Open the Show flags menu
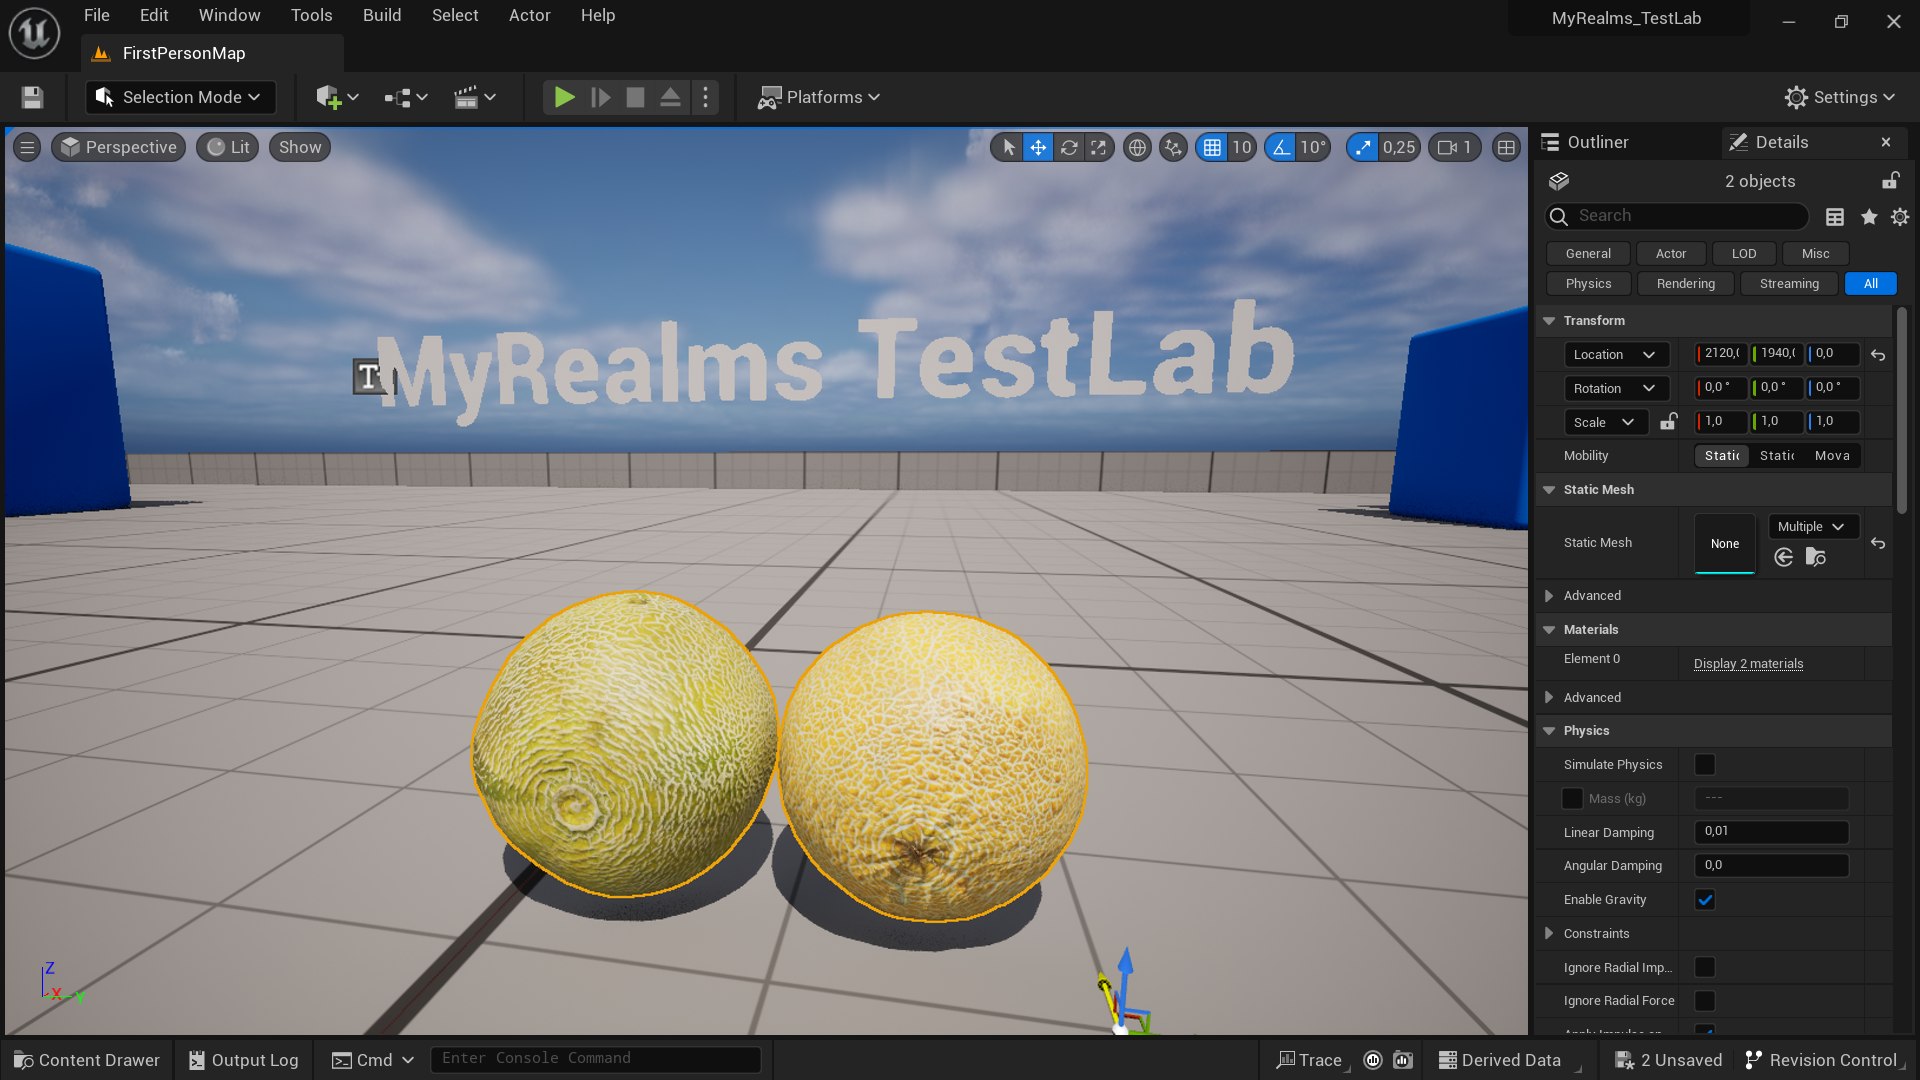The height and width of the screenshot is (1080, 1920). click(300, 147)
